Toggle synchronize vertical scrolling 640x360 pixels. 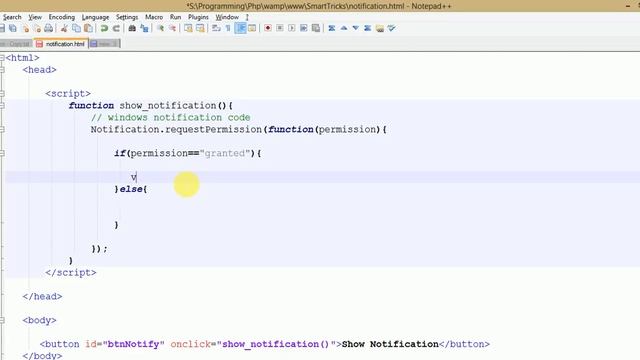188,28
